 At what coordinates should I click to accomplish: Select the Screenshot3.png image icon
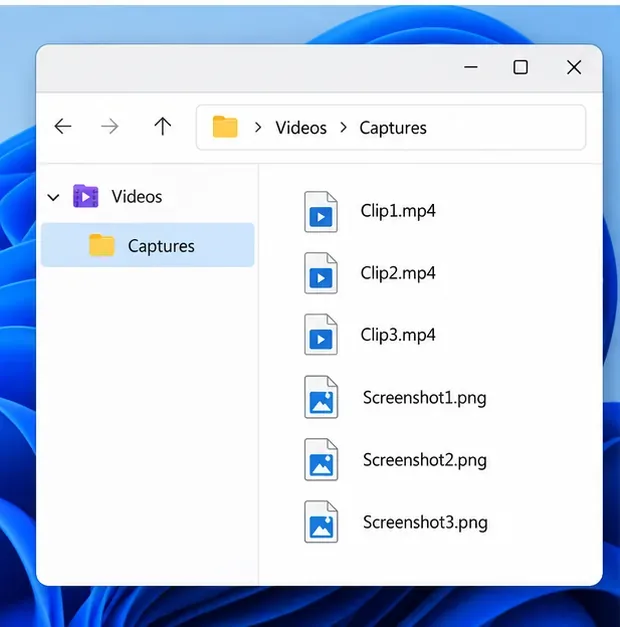(321, 522)
